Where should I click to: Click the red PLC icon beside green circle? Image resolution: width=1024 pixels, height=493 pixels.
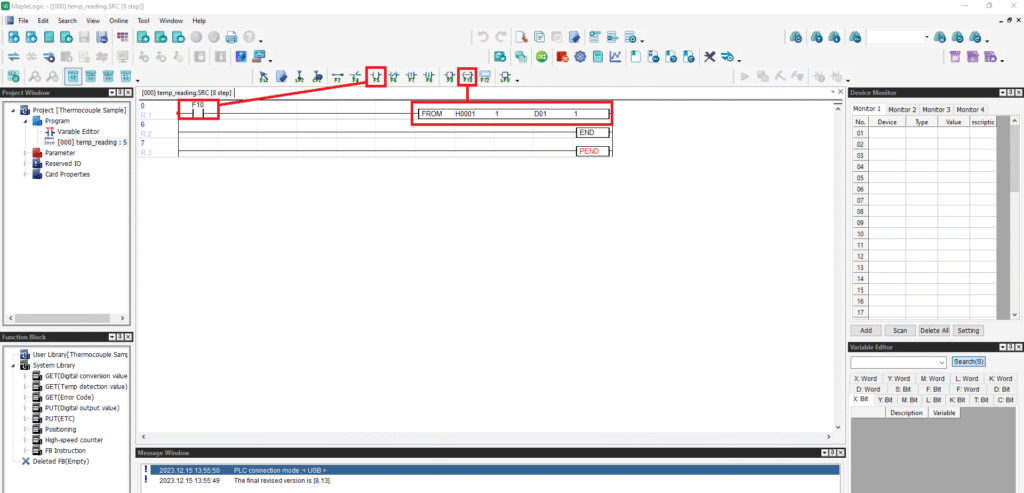click(x=562, y=57)
